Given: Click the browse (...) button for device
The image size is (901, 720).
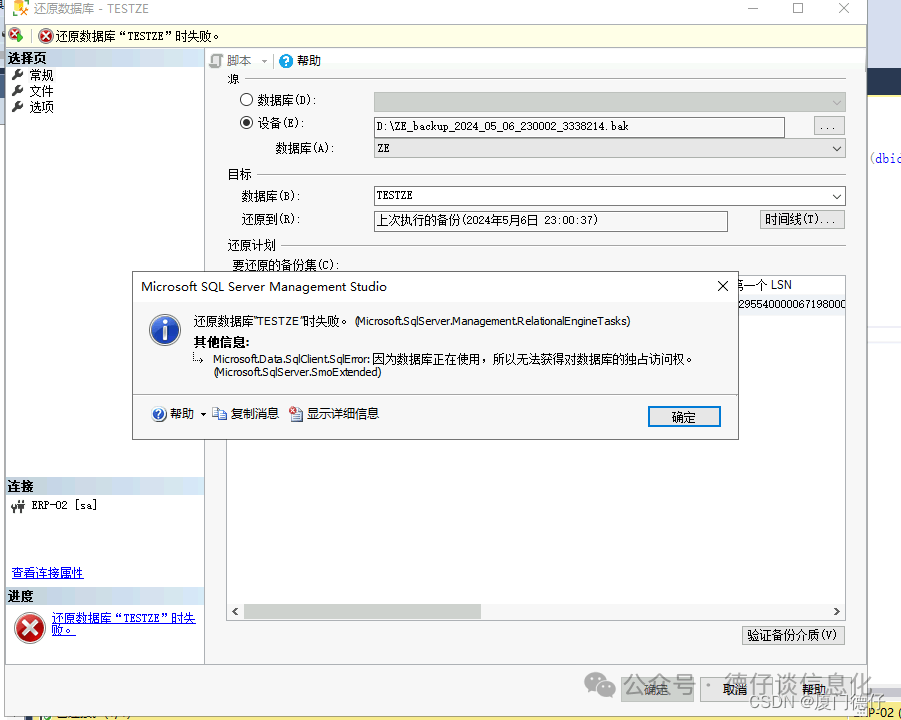Looking at the screenshot, I should (829, 126).
